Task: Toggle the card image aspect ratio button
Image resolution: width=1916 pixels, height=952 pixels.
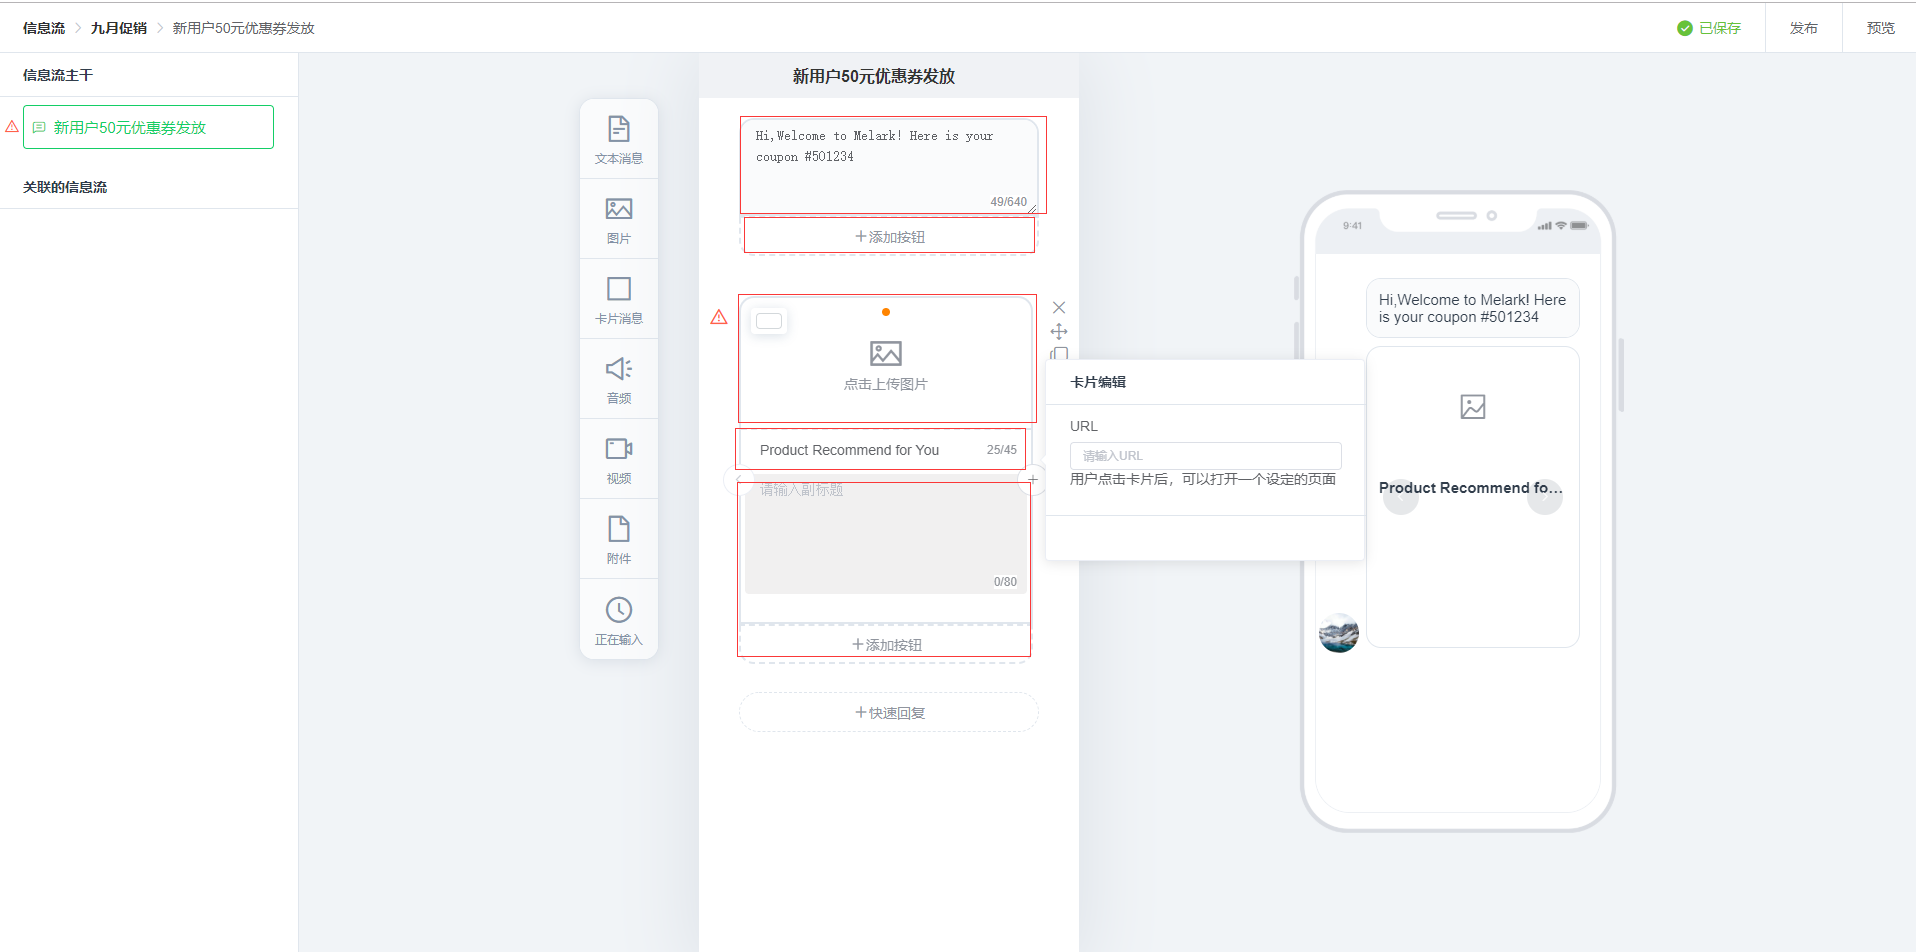Action: [x=769, y=321]
